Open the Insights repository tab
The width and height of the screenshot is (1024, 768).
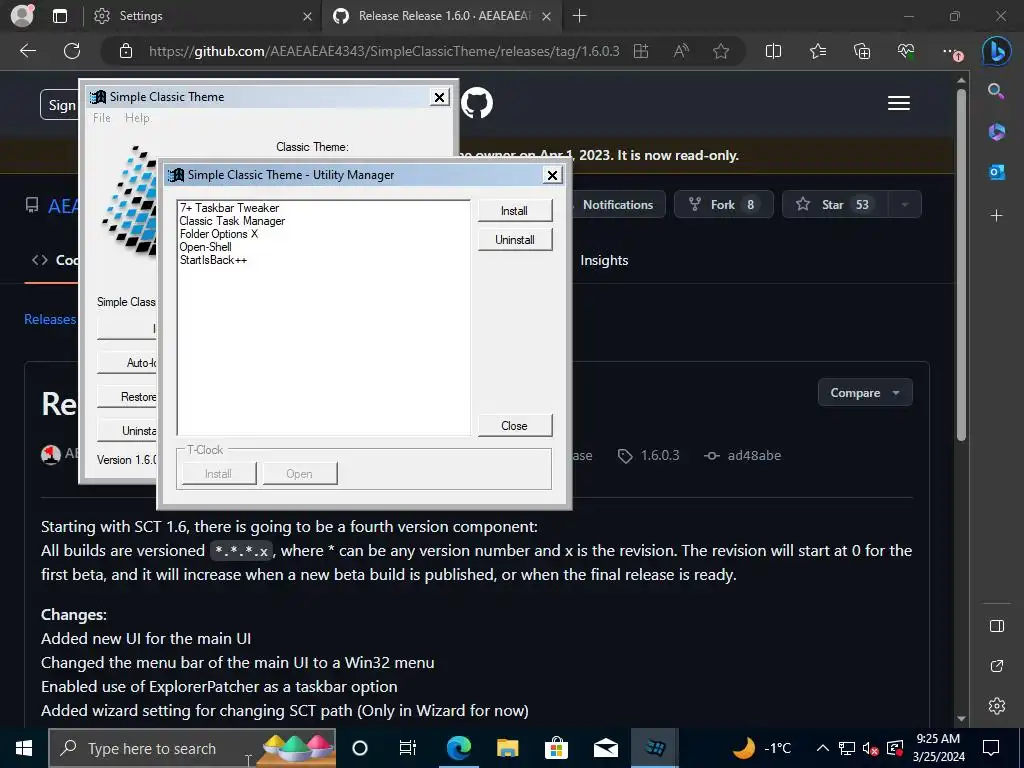pyautogui.click(x=604, y=260)
